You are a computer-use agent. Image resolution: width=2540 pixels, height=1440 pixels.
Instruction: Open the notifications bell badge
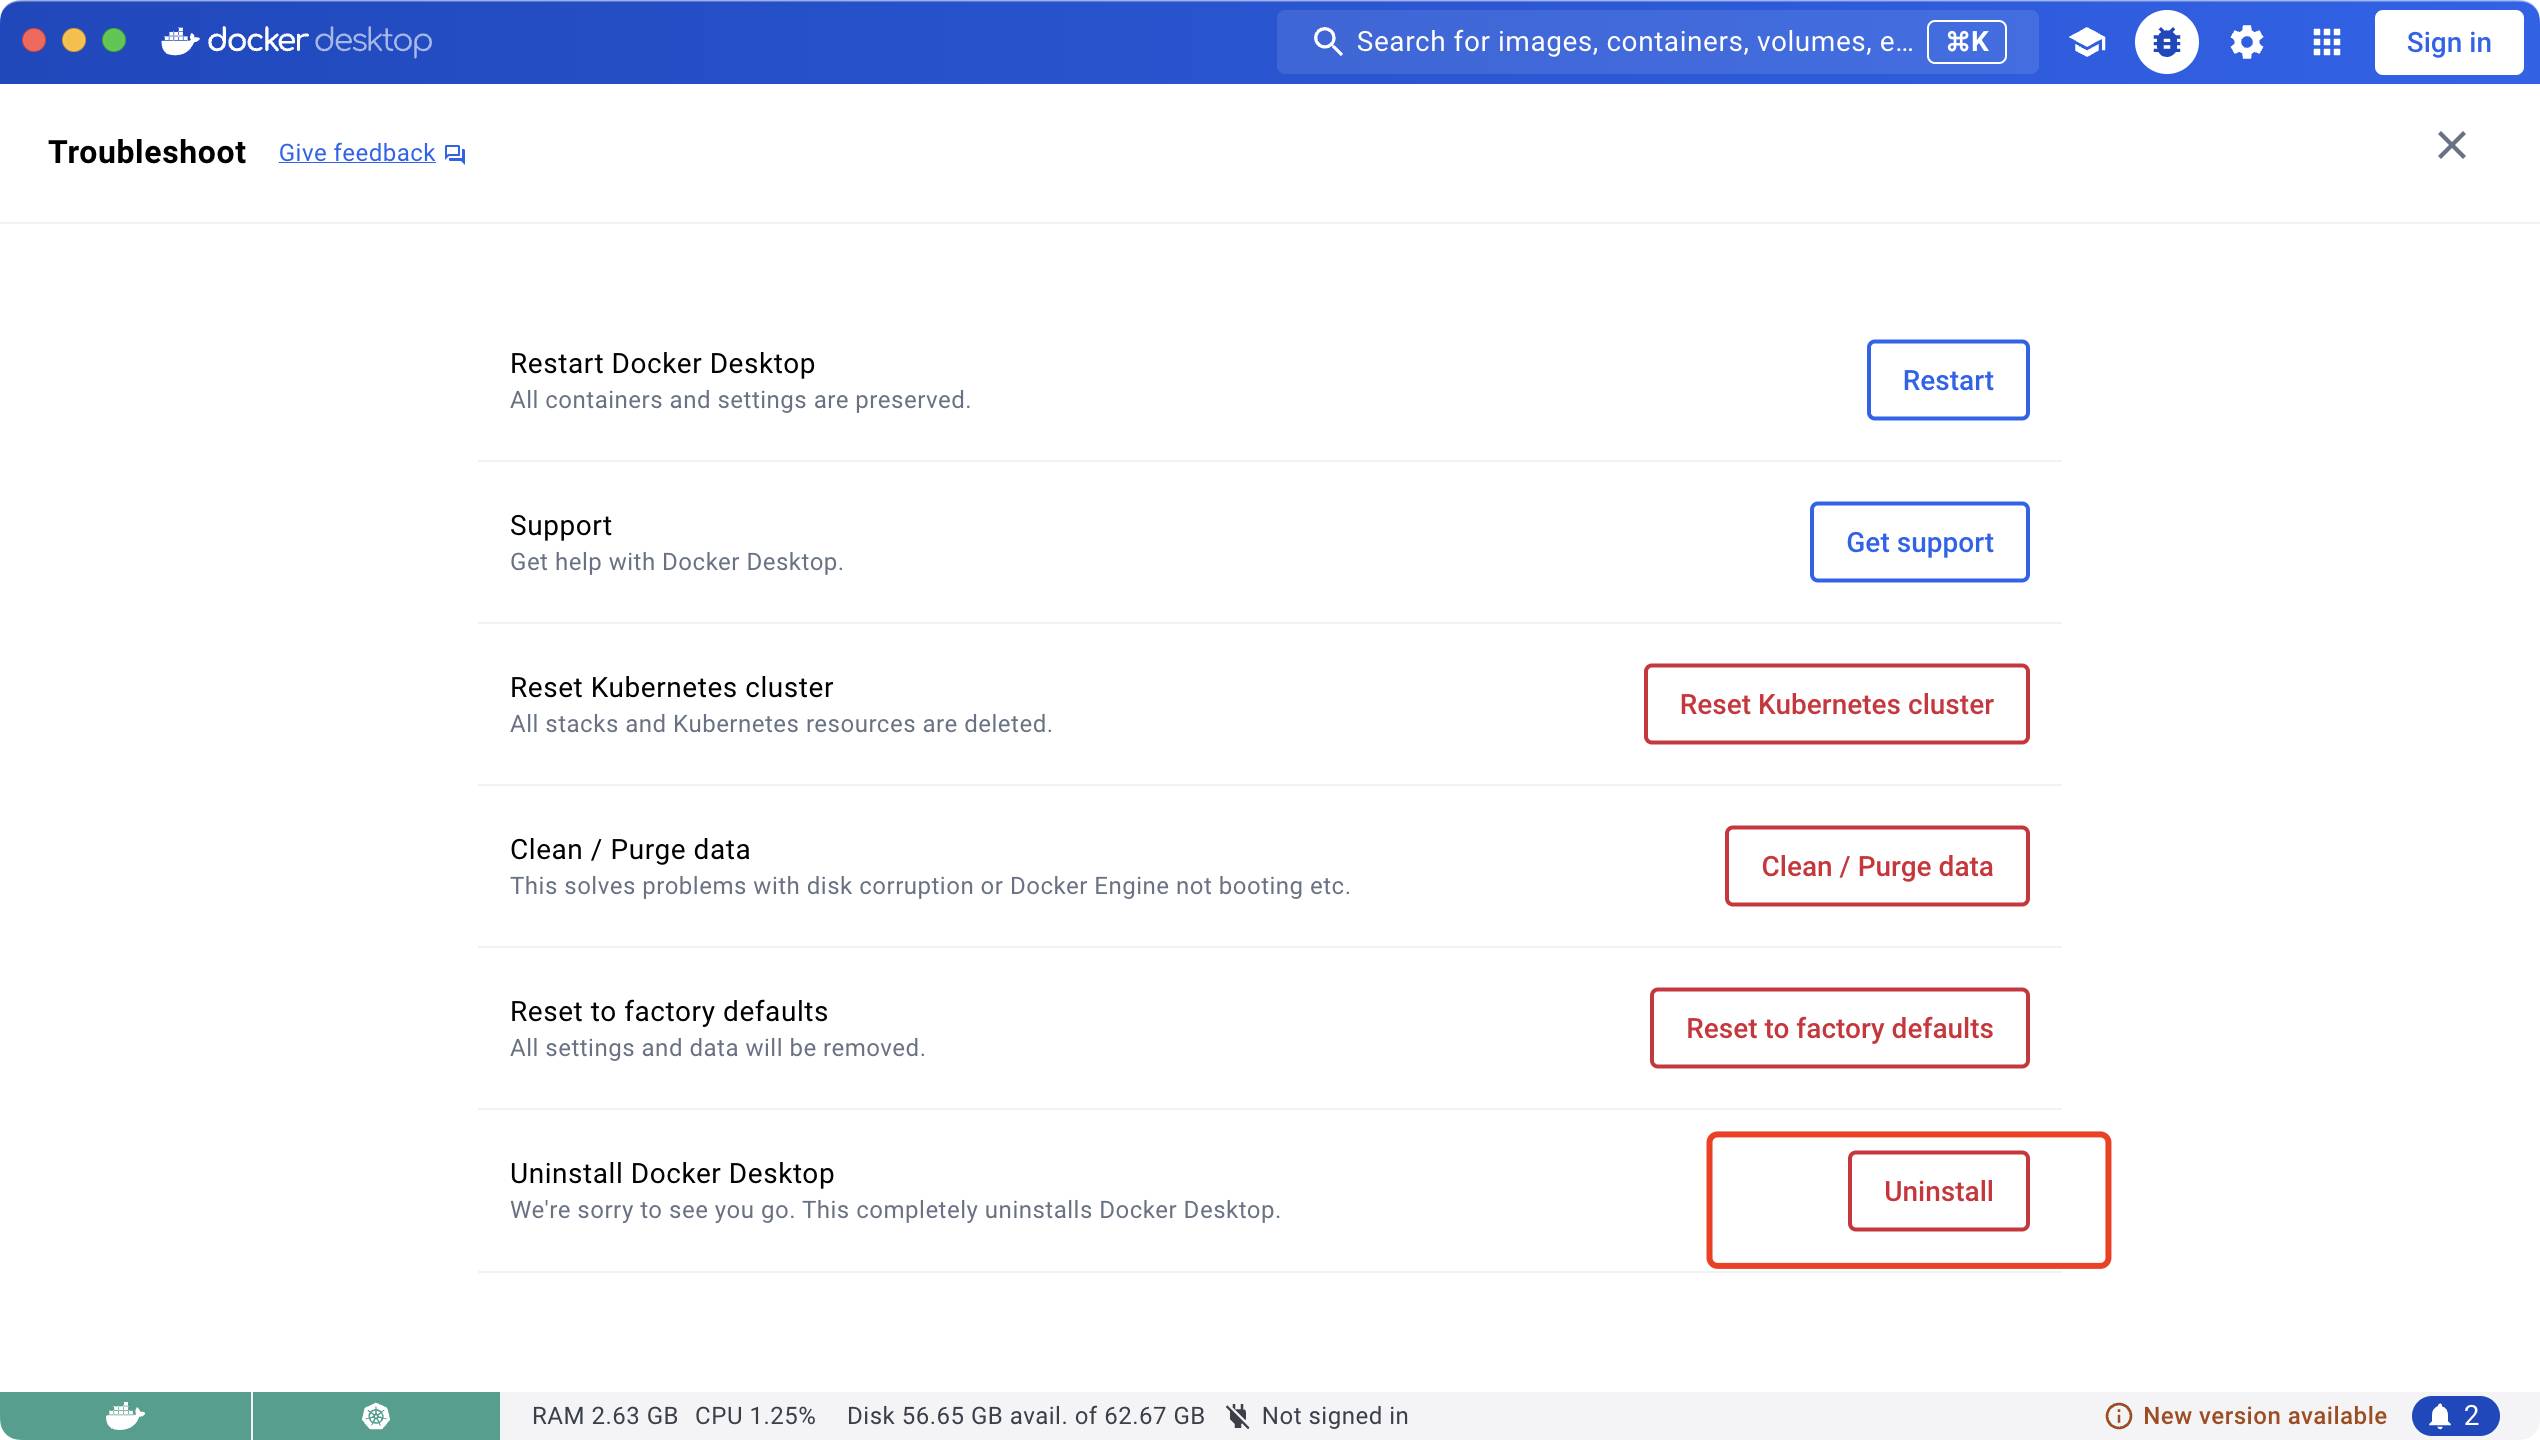point(2455,1416)
